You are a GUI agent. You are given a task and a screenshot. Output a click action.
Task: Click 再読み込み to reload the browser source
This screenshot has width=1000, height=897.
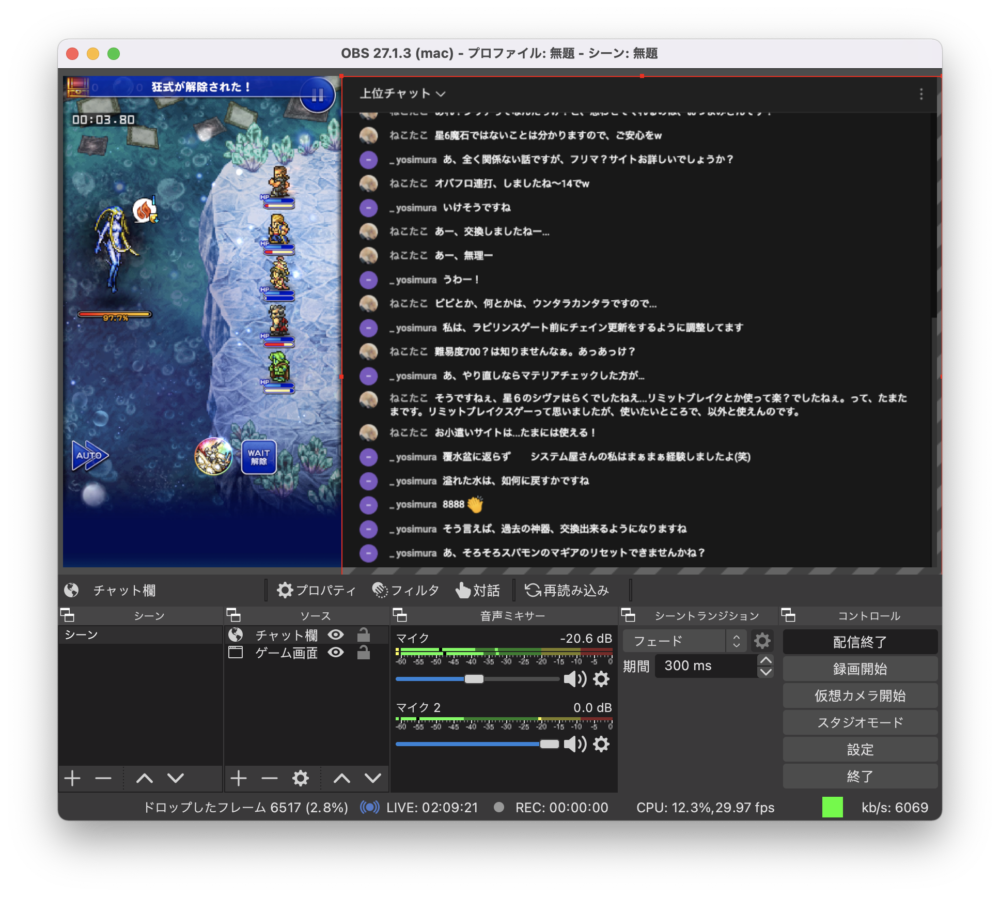point(567,591)
